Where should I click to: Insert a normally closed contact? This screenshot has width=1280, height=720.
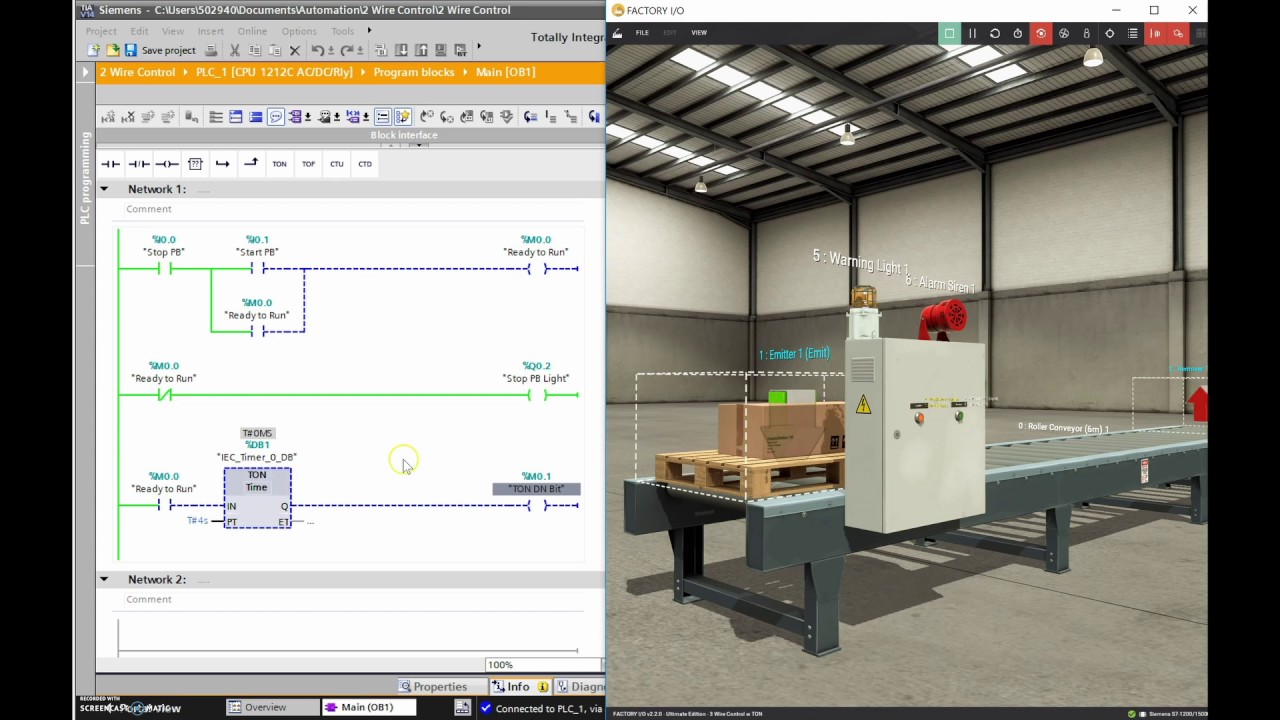[x=139, y=164]
